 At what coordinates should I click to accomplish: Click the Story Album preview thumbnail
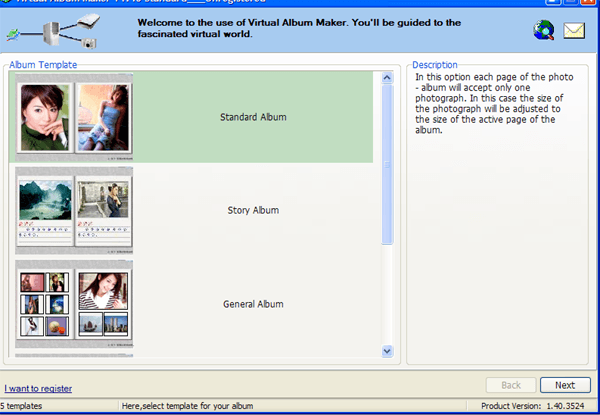click(74, 210)
